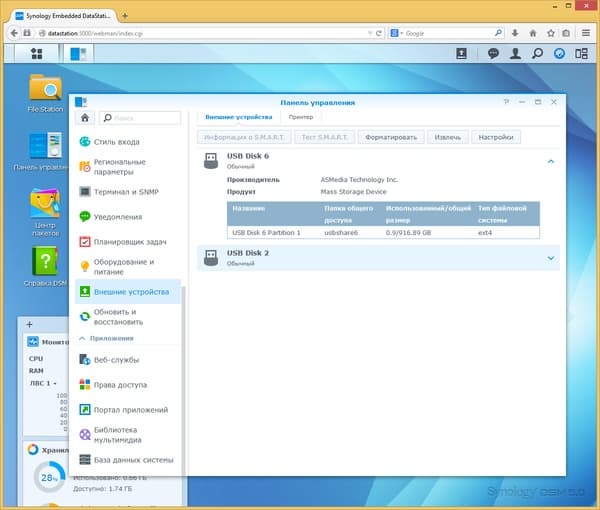Viewport: 600px width, 510px height.
Task: Open the browser hamburger menu
Action: [x=586, y=33]
